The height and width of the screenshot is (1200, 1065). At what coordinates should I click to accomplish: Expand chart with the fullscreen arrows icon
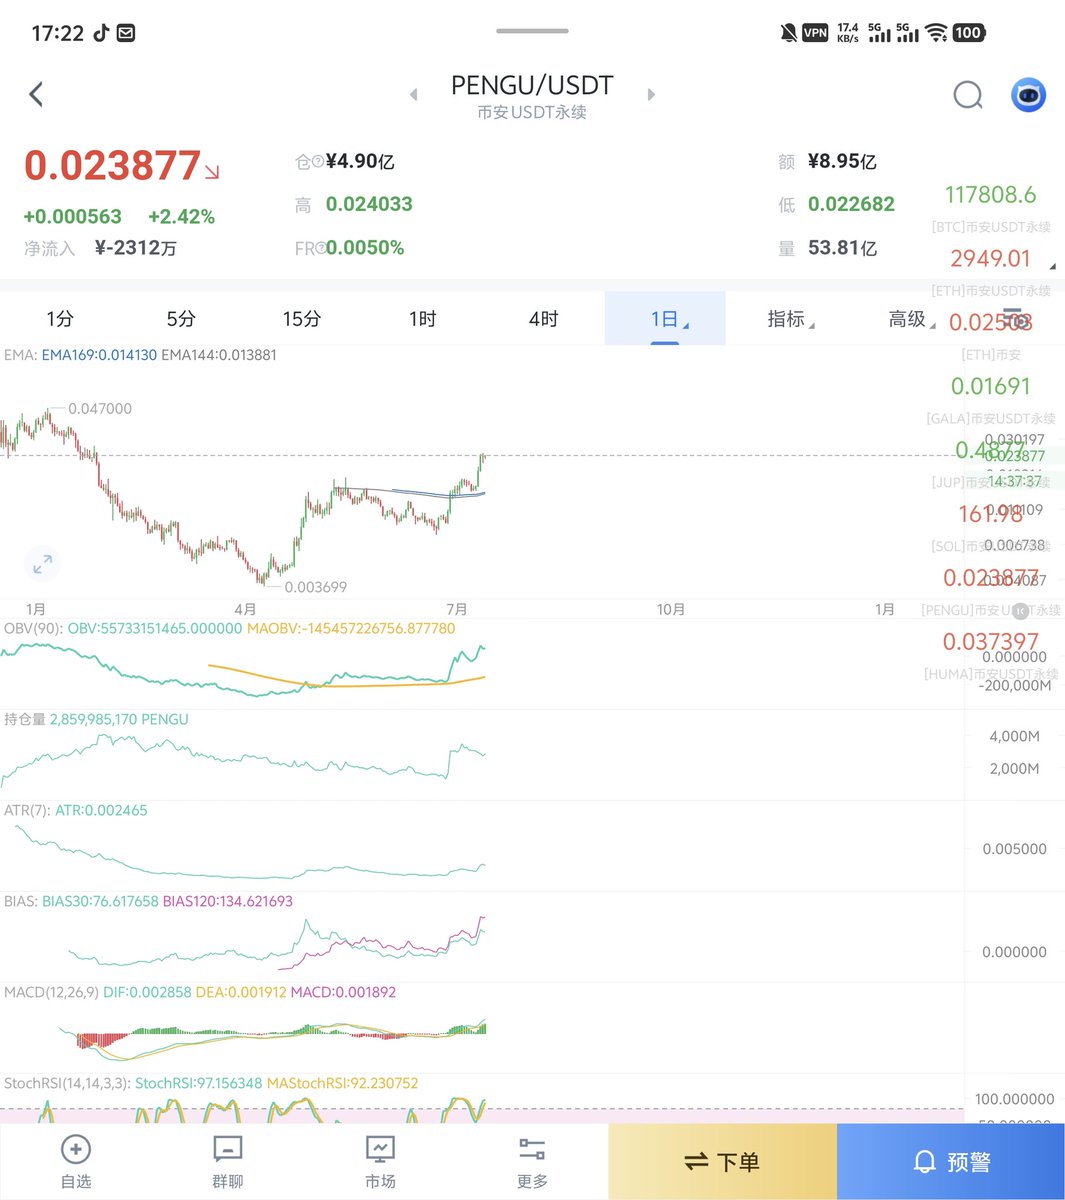[42, 565]
